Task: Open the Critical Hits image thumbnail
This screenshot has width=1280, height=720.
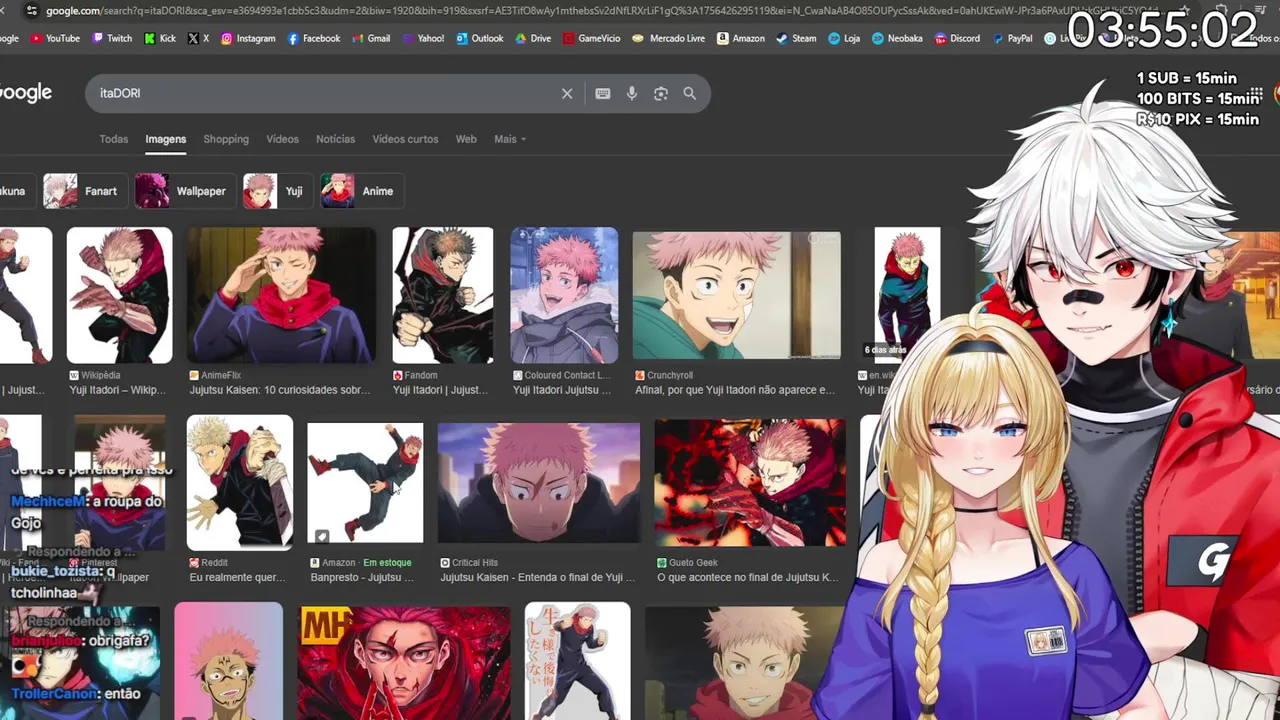Action: coord(539,483)
